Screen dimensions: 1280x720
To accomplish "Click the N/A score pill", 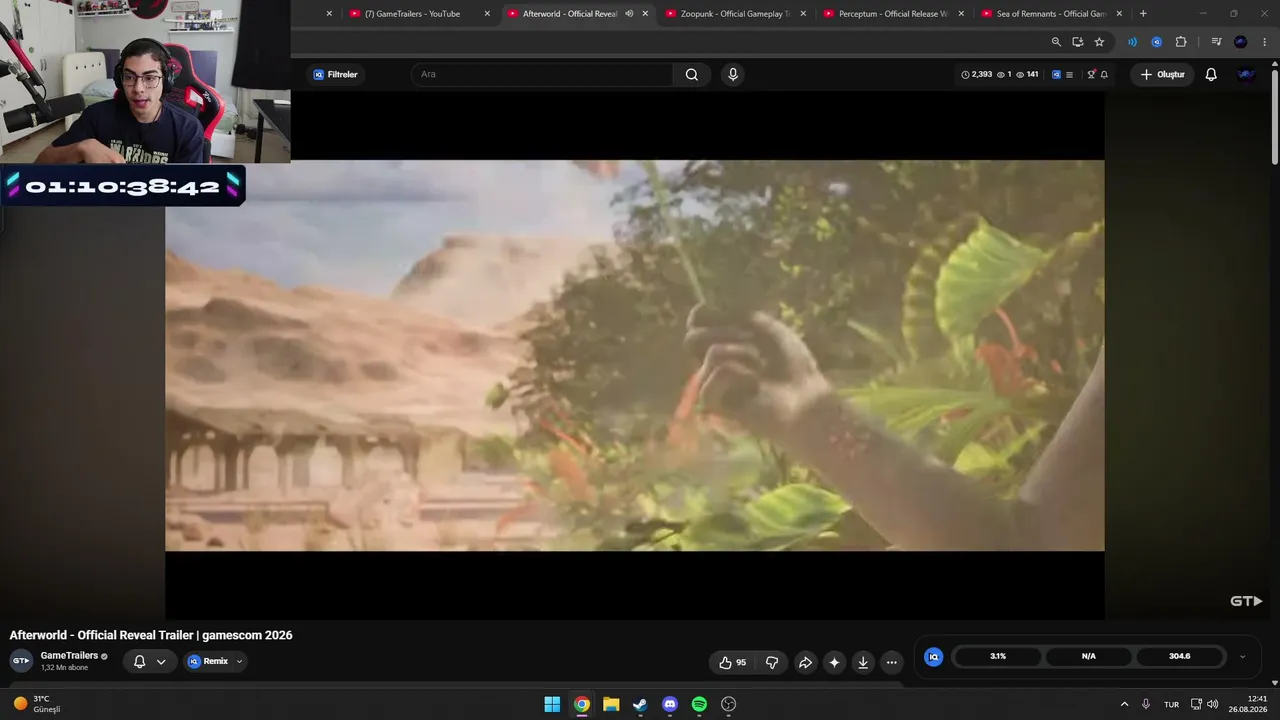I will 1089,656.
